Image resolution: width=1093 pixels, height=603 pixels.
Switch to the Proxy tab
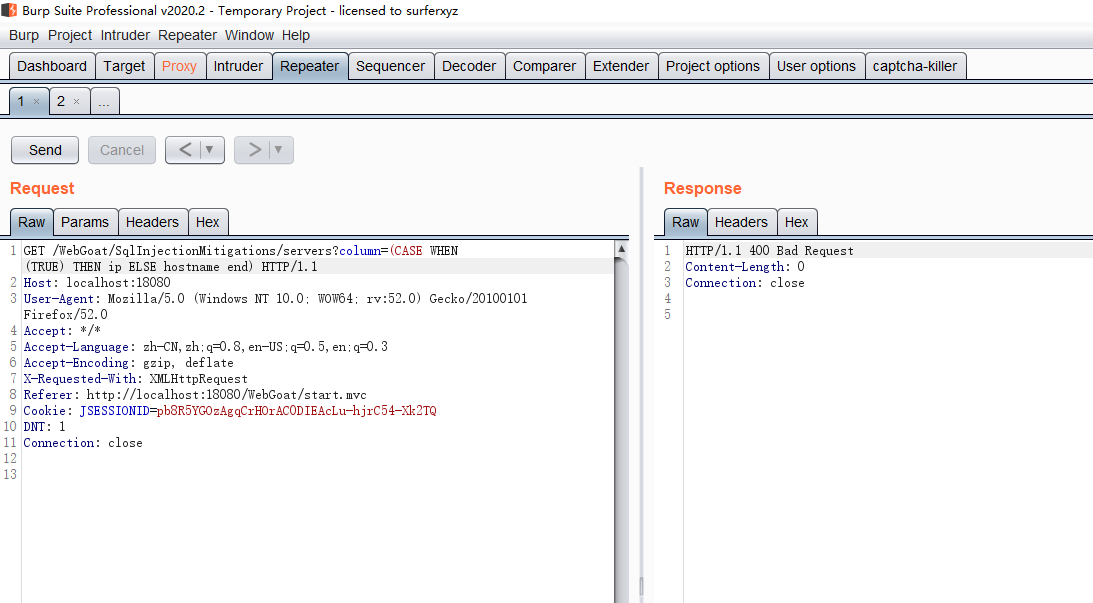(x=179, y=66)
